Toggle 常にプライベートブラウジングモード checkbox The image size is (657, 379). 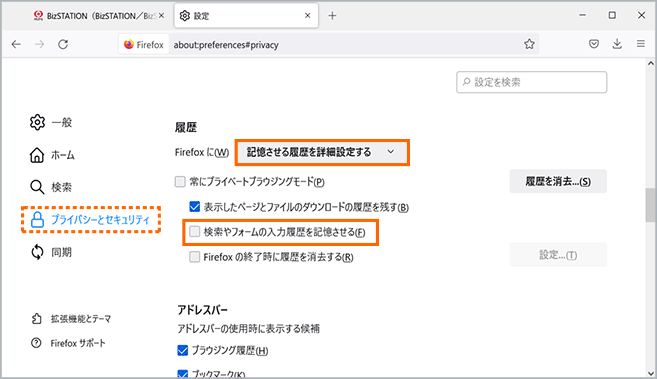180,181
